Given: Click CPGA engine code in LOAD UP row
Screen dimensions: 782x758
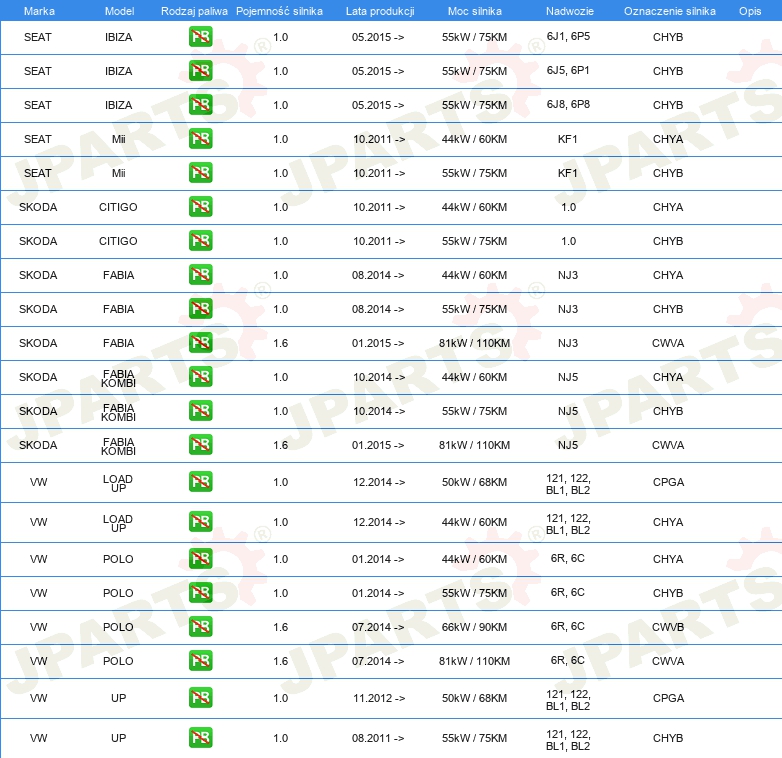Looking at the screenshot, I should [x=668, y=482].
